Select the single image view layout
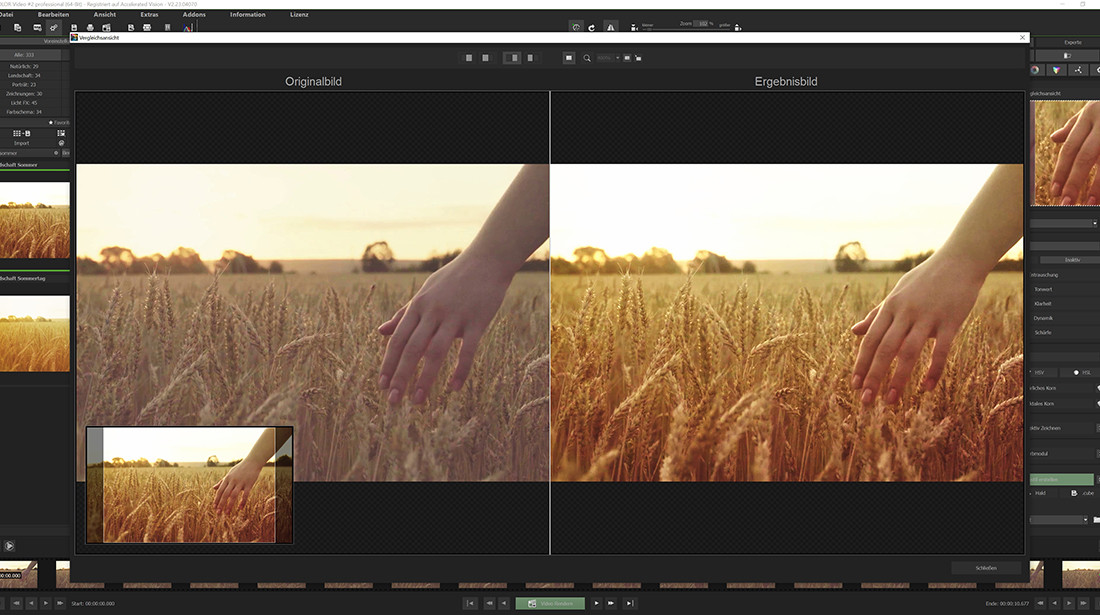1100x615 pixels. point(469,57)
